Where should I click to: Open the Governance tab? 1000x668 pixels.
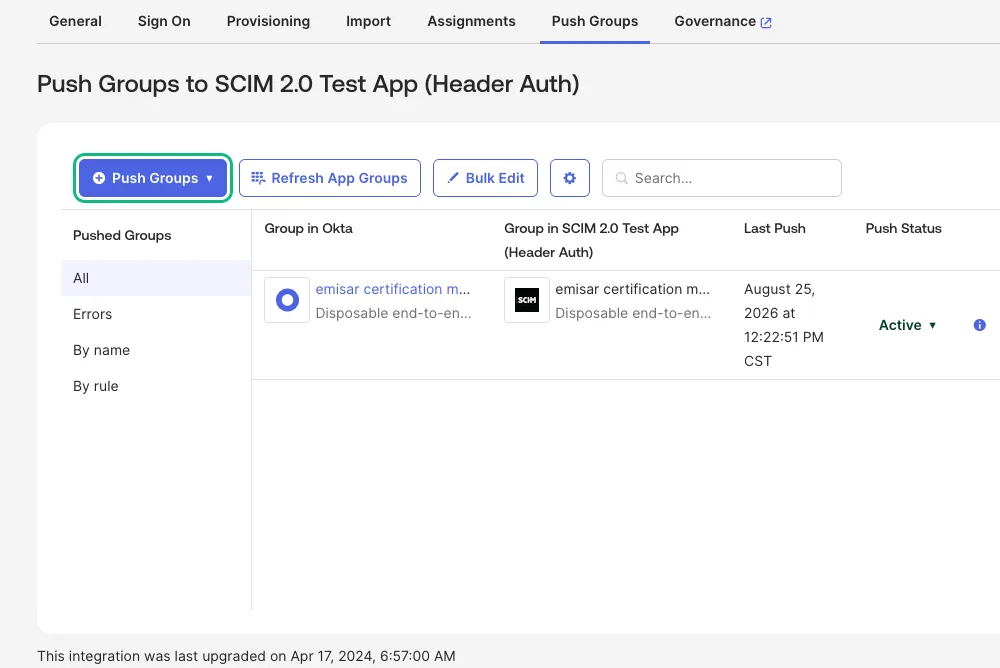(x=723, y=21)
